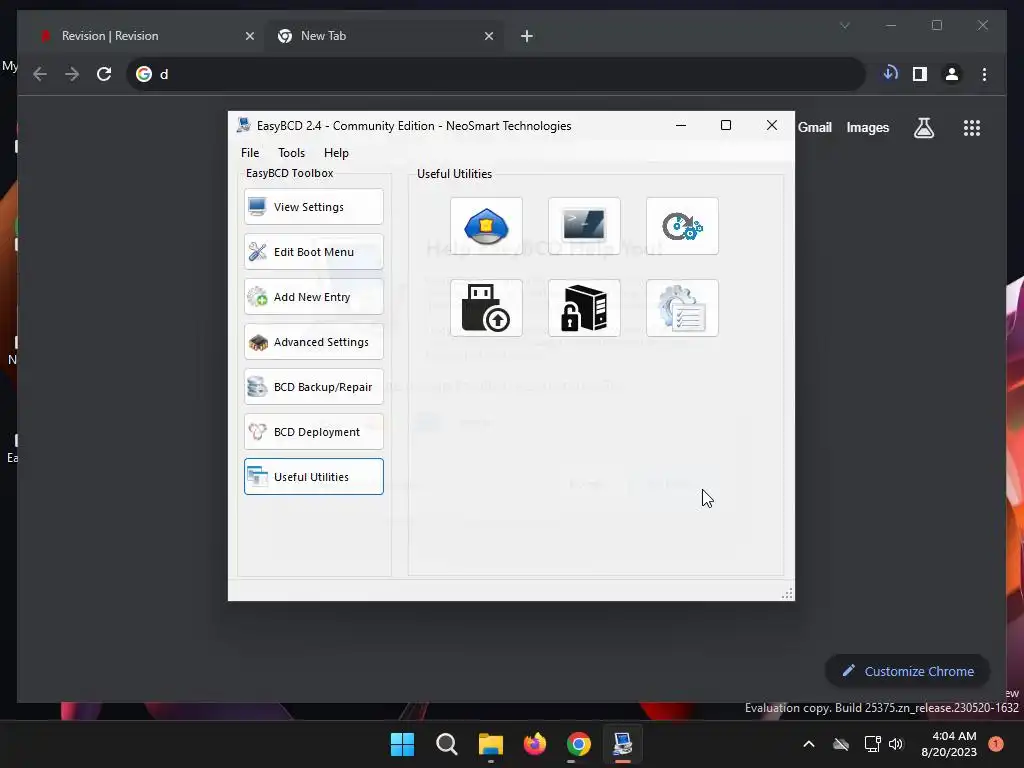Open Advanced Settings

pos(313,342)
